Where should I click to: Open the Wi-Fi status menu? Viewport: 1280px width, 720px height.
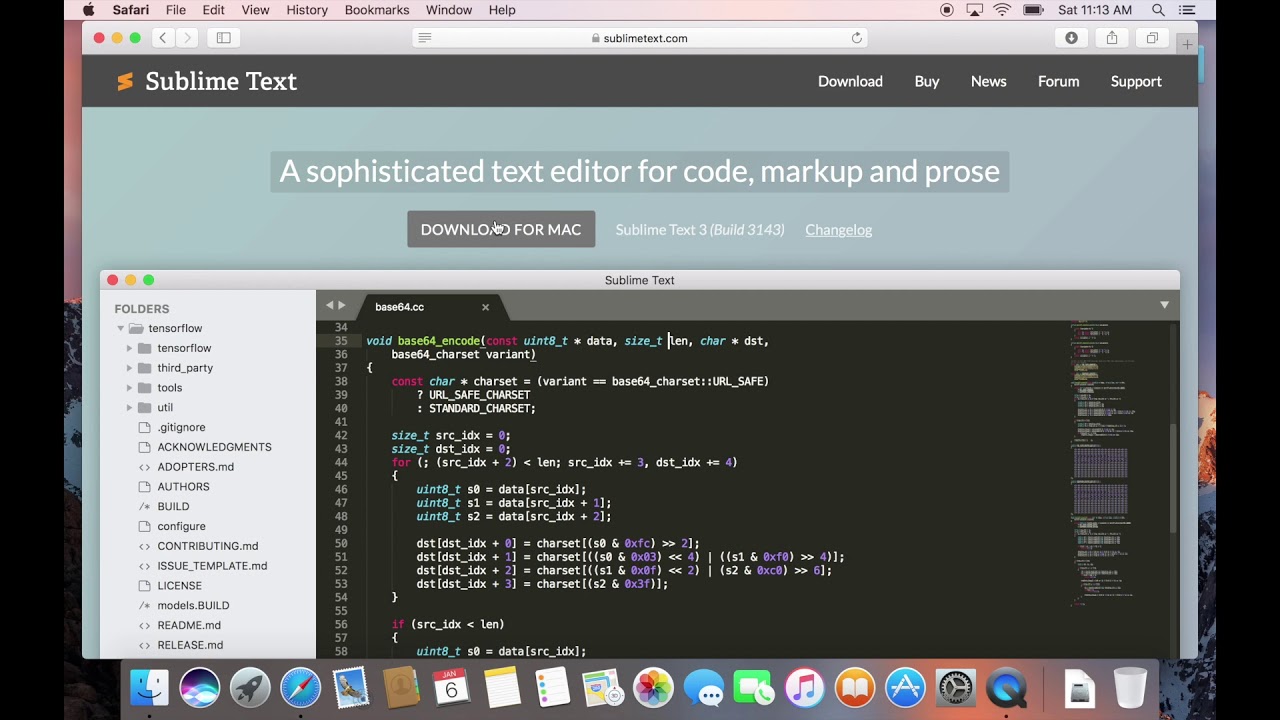click(1002, 10)
